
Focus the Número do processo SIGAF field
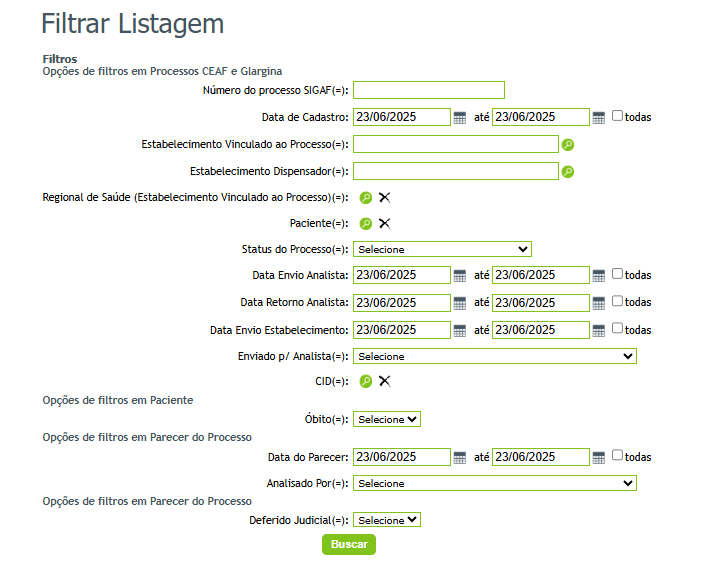click(x=429, y=91)
